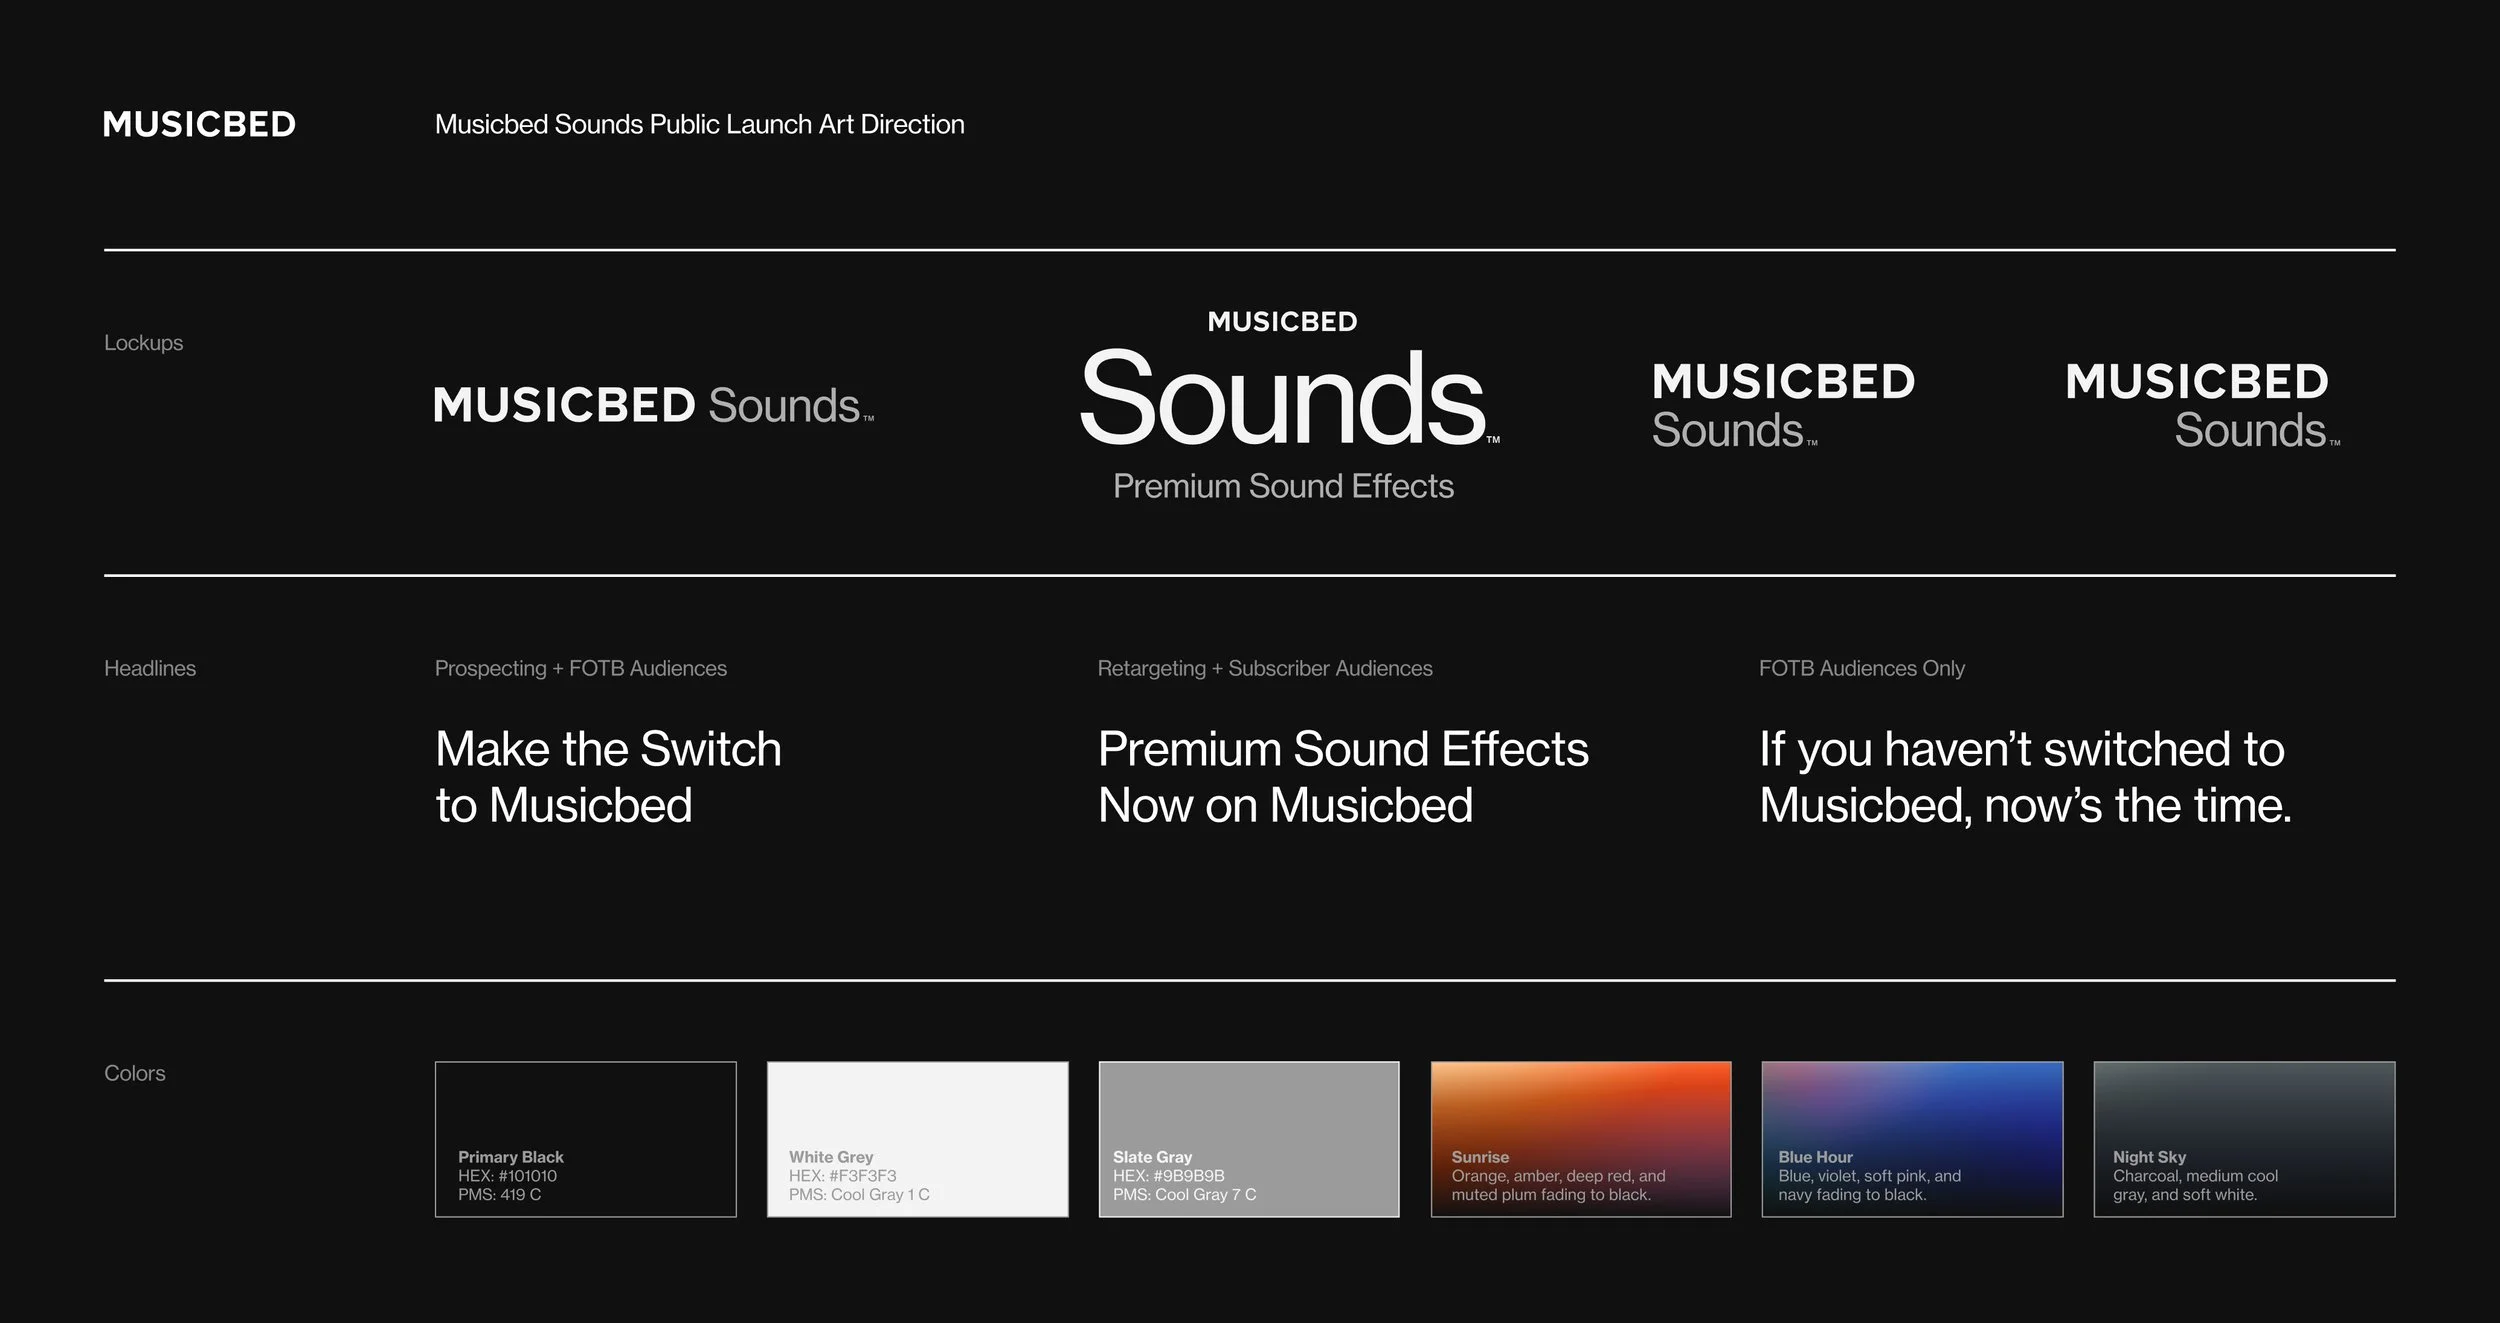Select the Sunrise gradient swatch
The image size is (2500, 1323).
pyautogui.click(x=1580, y=1138)
